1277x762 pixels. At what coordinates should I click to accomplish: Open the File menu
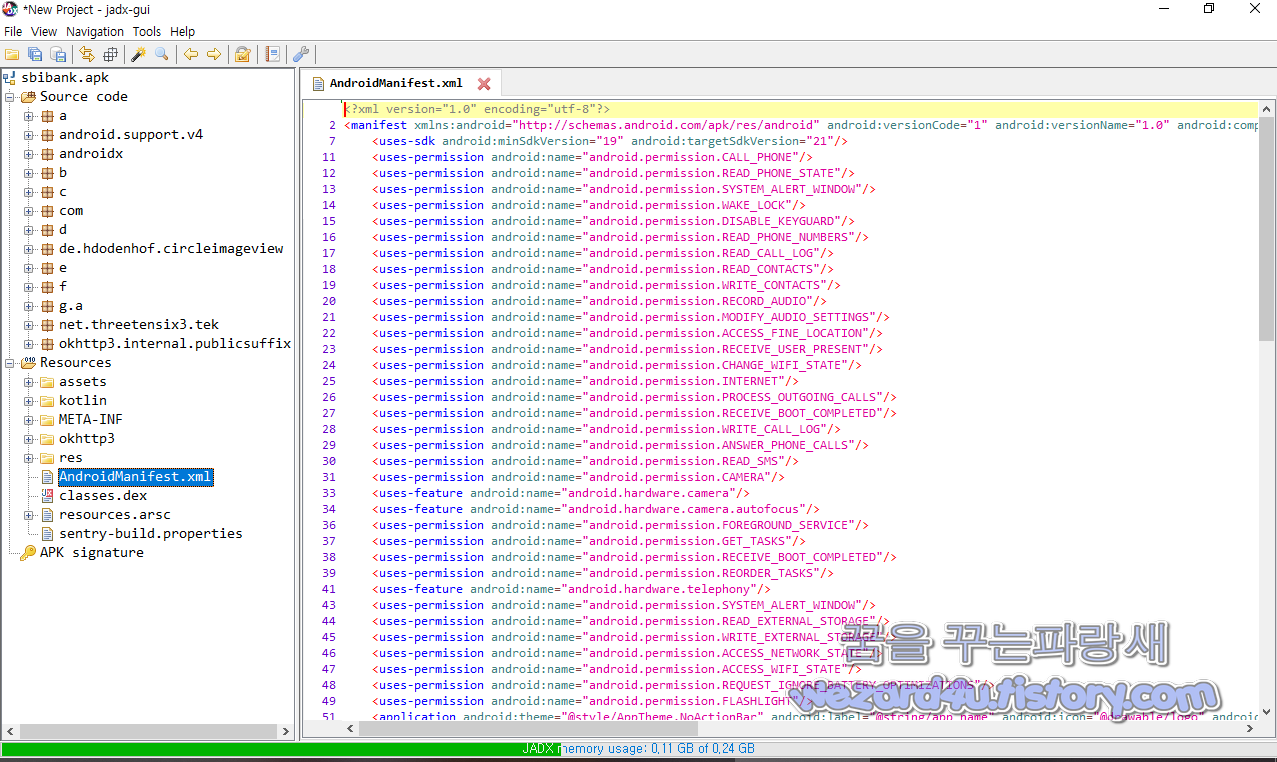pos(13,32)
